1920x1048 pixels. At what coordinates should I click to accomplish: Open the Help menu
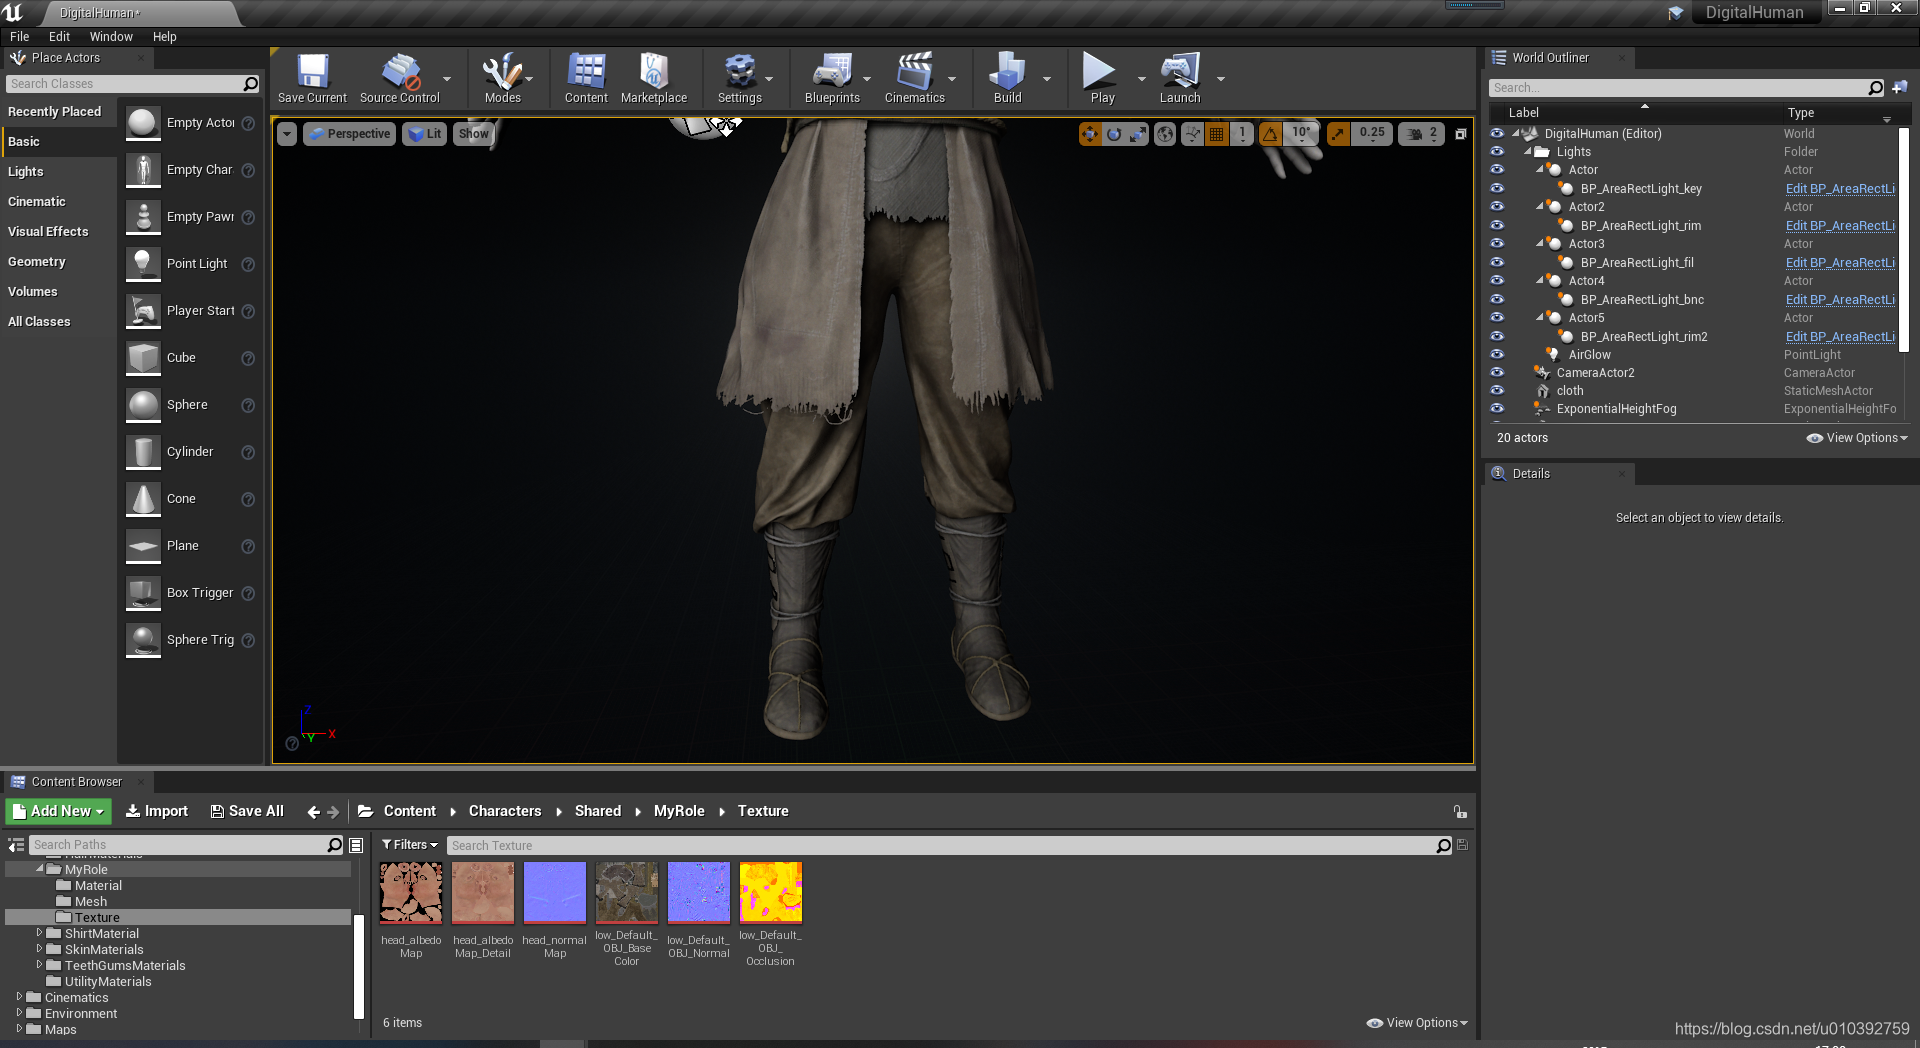click(x=164, y=37)
